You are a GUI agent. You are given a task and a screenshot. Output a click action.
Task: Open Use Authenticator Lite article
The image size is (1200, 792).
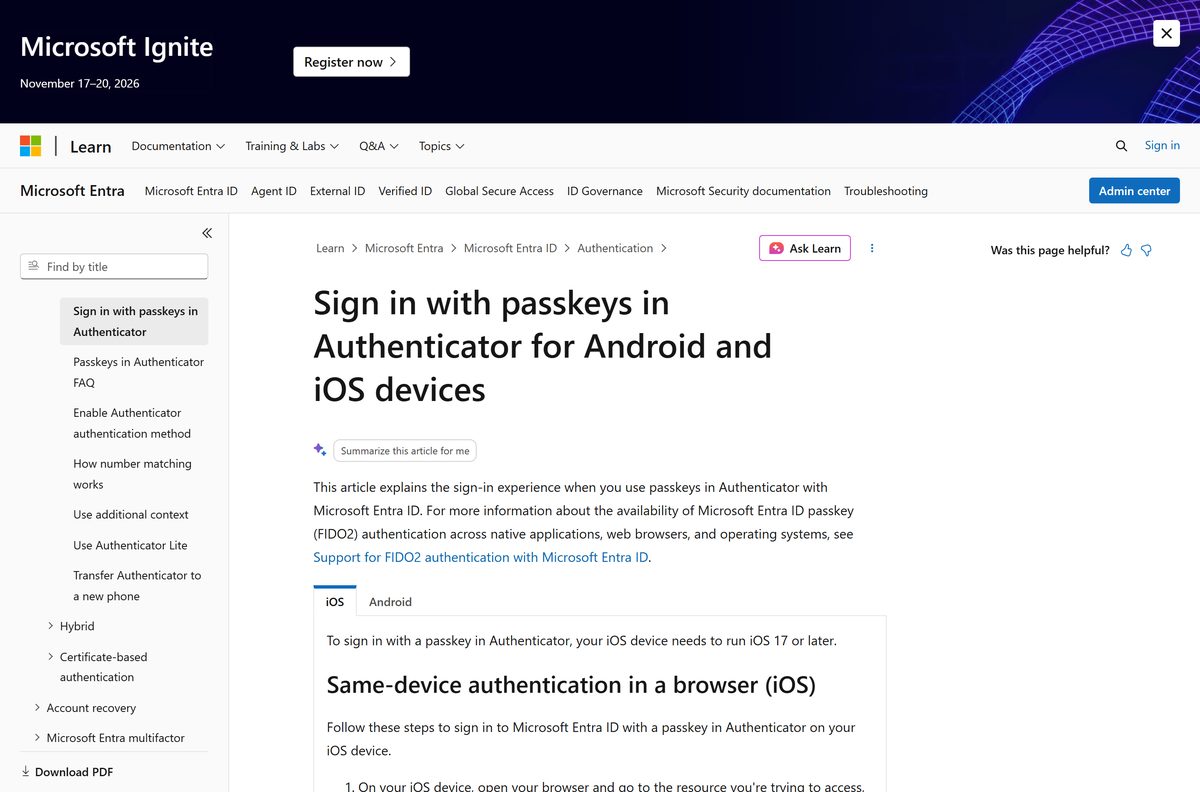tap(130, 545)
